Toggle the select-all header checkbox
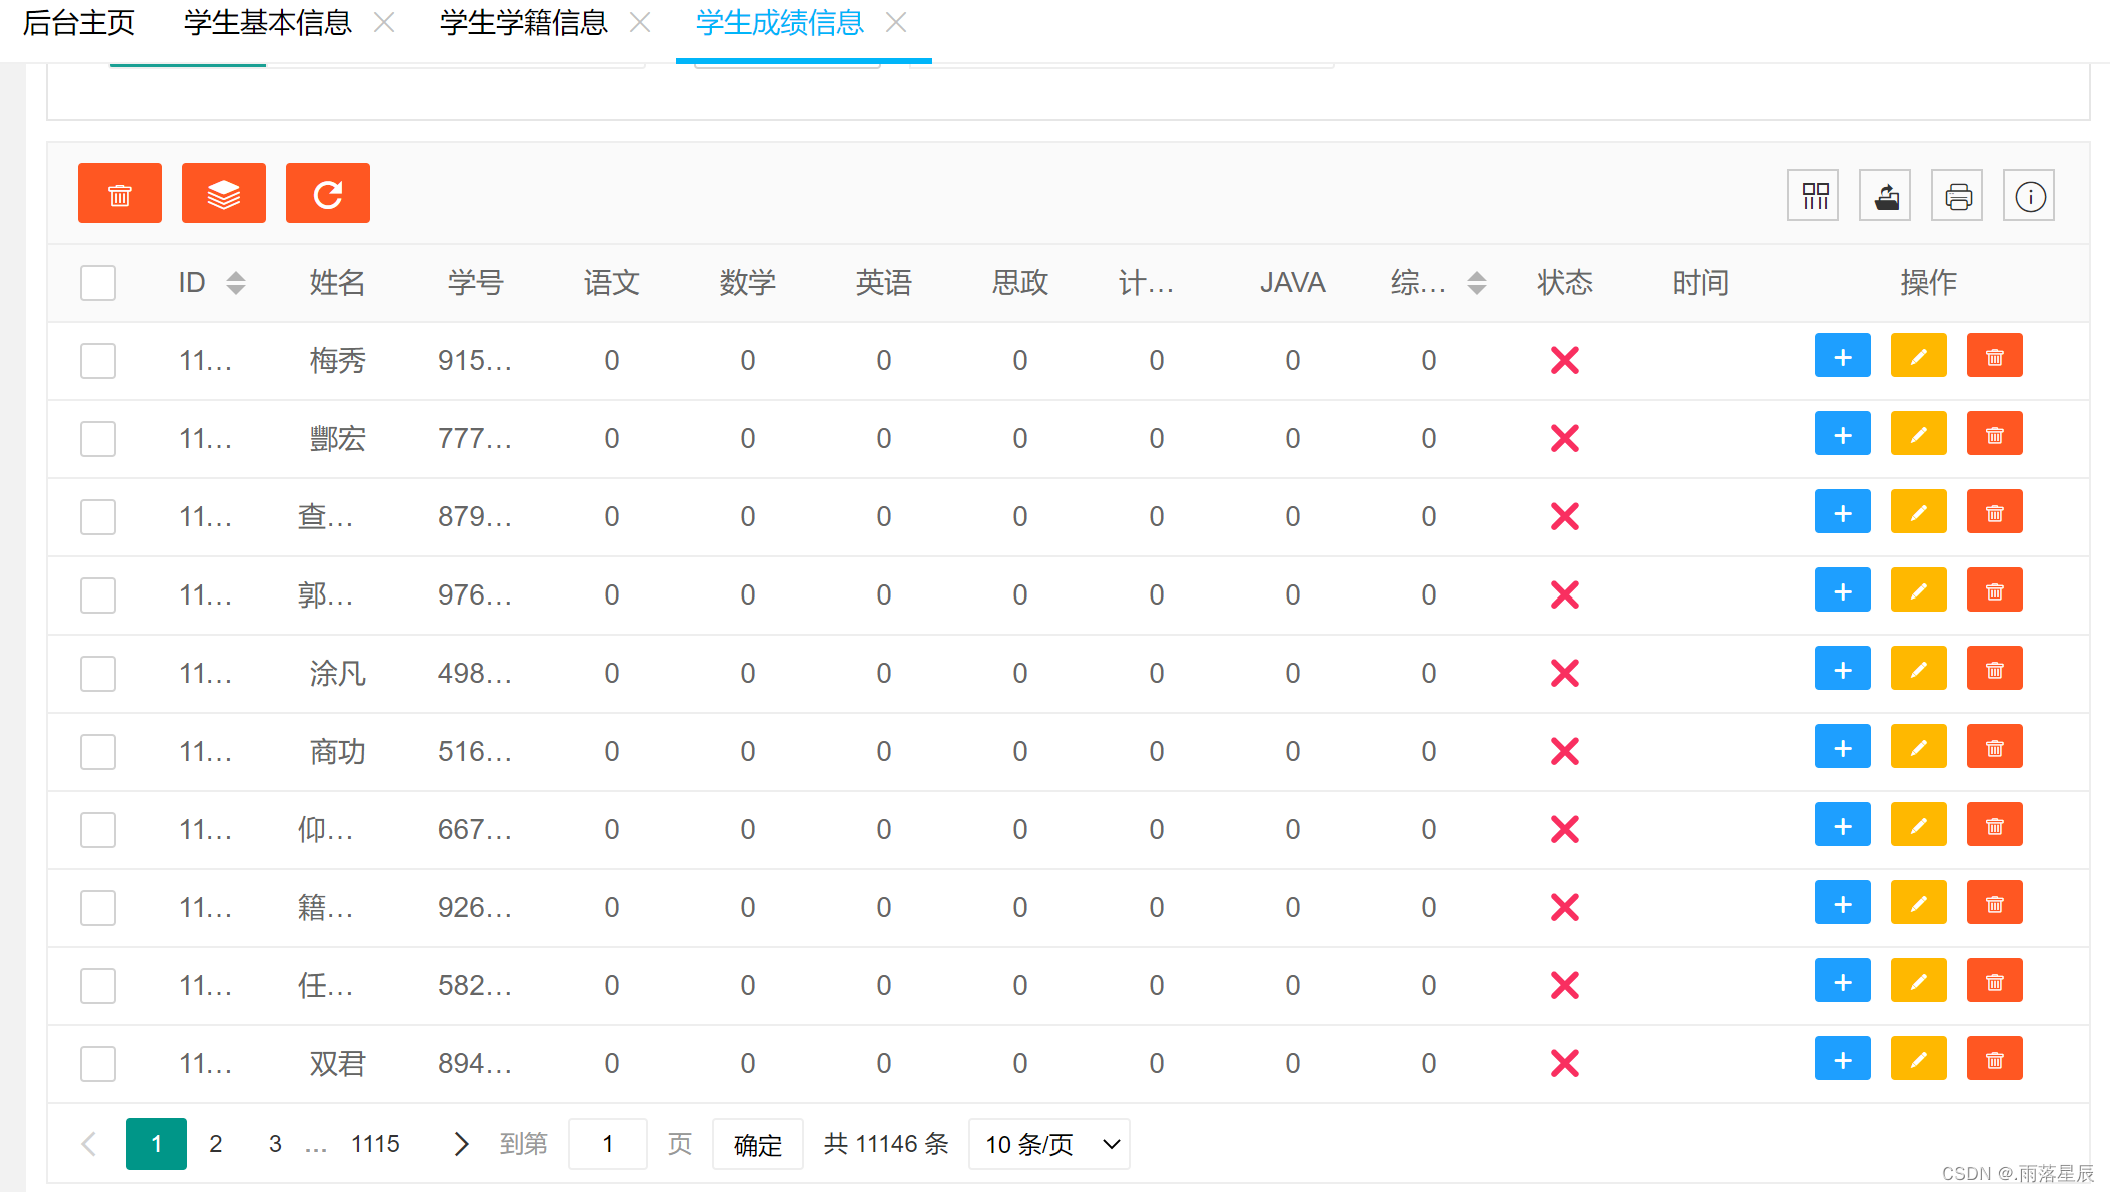The height and width of the screenshot is (1192, 2110). [98, 283]
